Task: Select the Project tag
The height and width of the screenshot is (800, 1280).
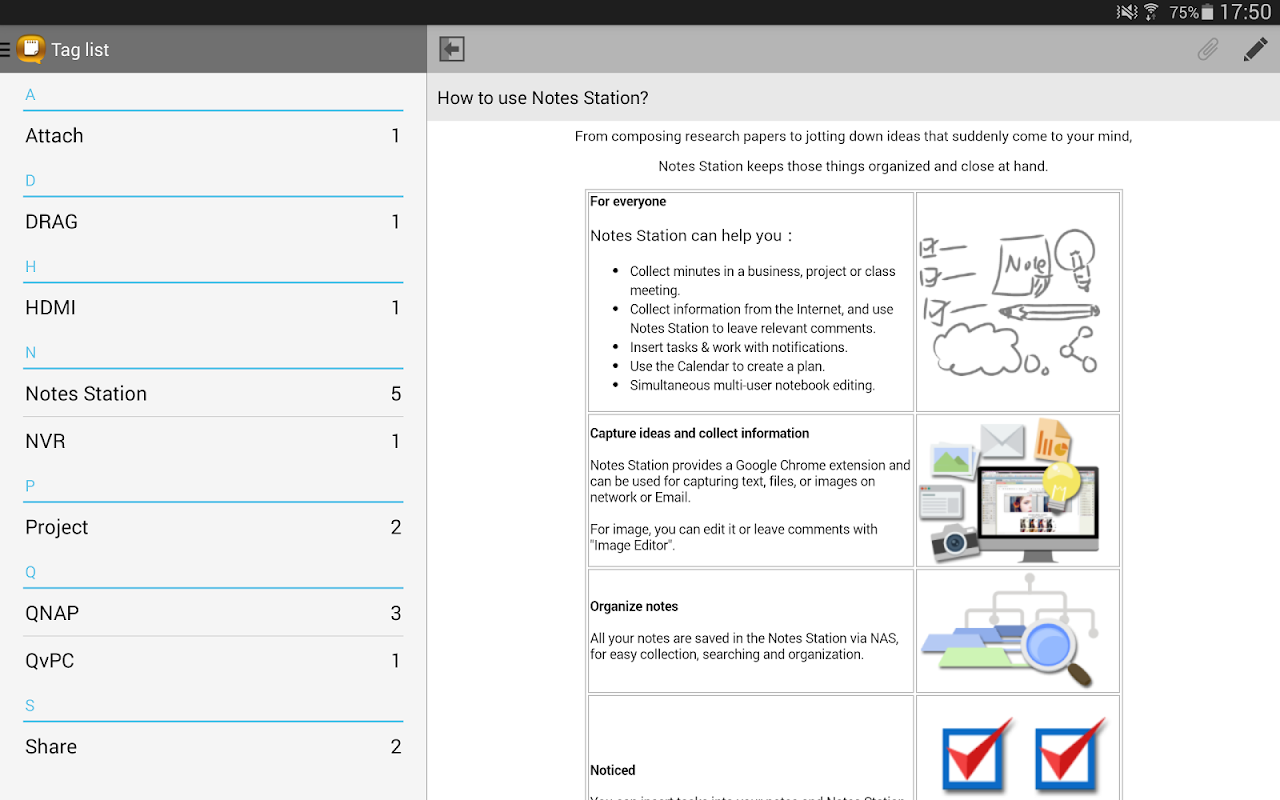Action: click(213, 527)
